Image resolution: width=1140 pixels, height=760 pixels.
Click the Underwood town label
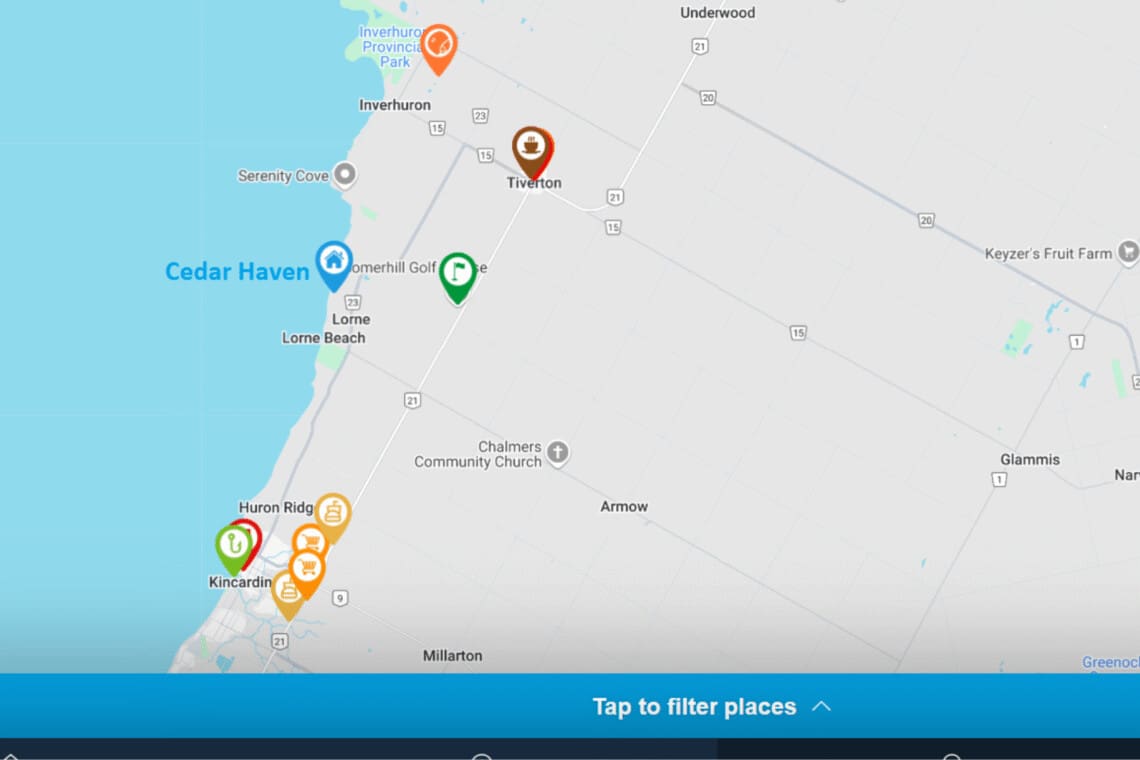click(x=717, y=13)
